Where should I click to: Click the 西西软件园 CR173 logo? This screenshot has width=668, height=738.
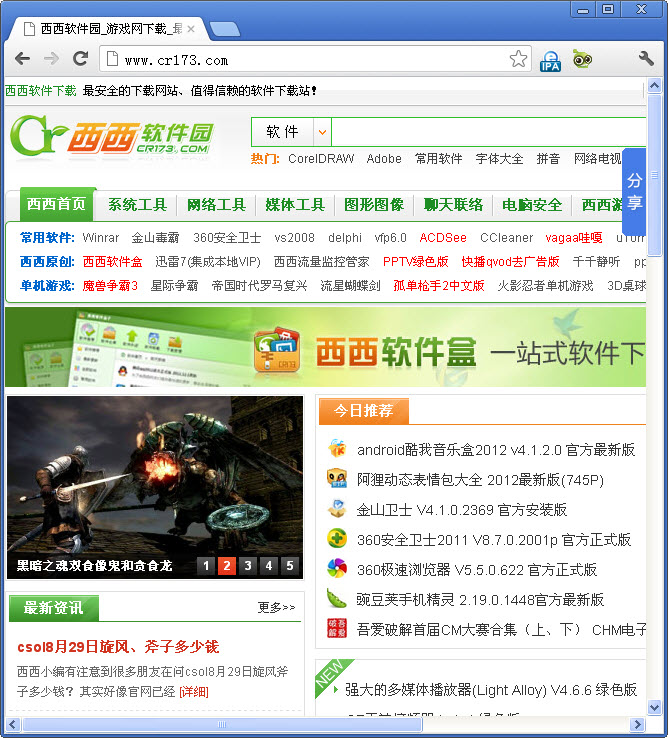112,137
